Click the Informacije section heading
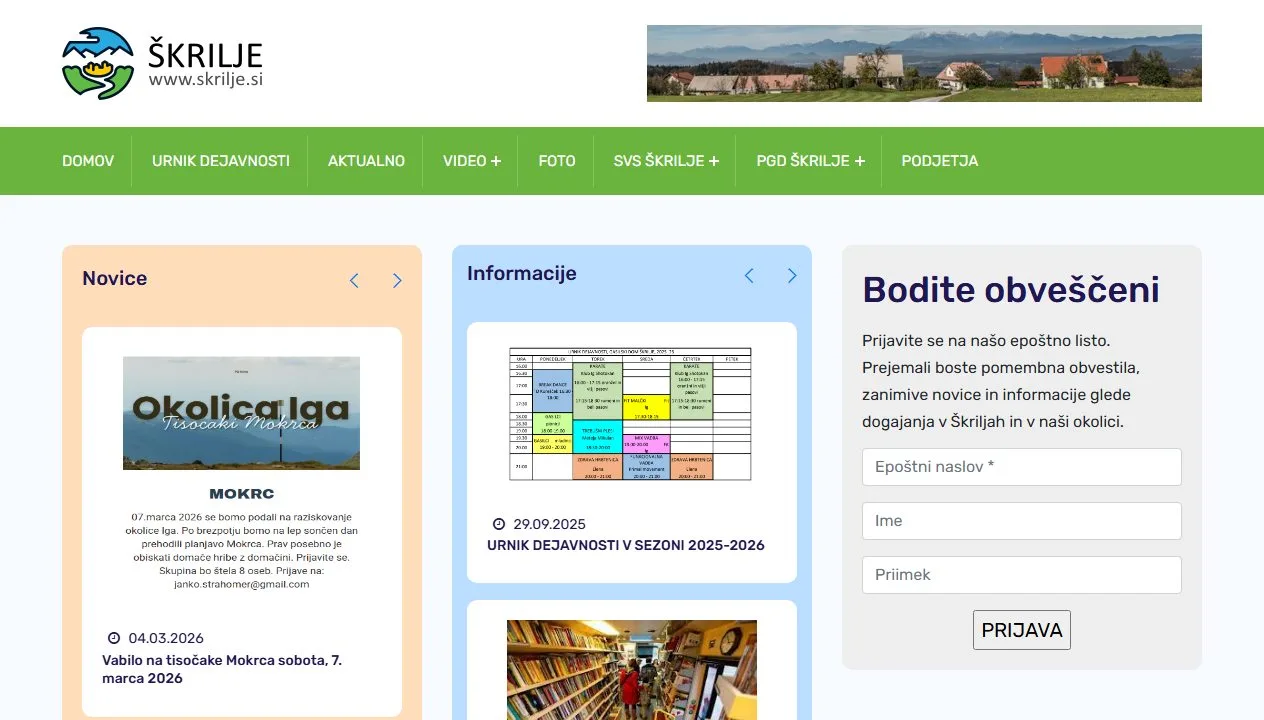1264x720 pixels. coord(522,274)
